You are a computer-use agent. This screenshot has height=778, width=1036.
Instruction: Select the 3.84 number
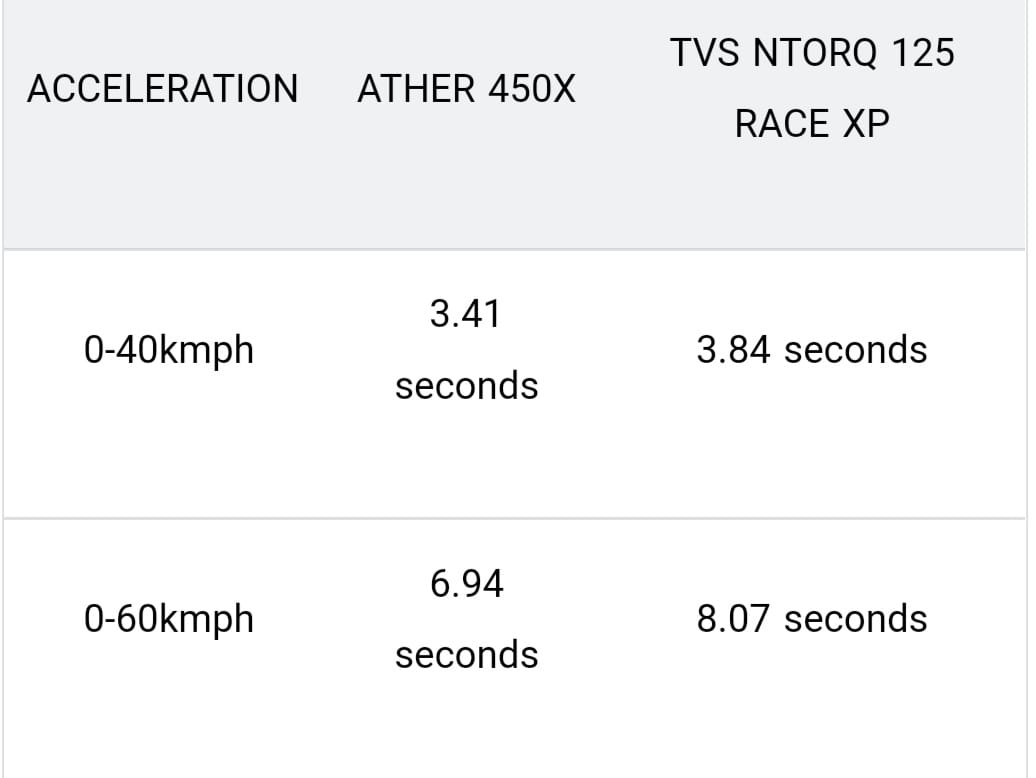tap(735, 350)
